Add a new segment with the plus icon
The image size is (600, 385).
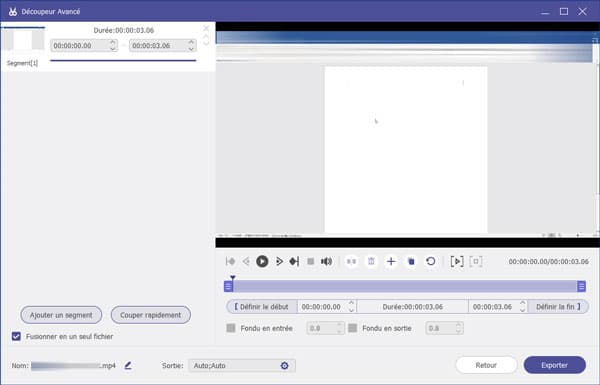pyautogui.click(x=391, y=261)
